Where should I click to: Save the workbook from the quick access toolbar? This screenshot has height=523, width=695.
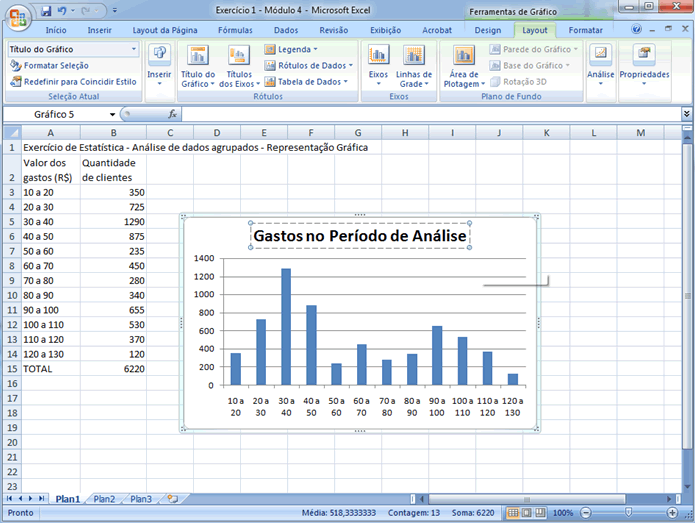(46, 10)
